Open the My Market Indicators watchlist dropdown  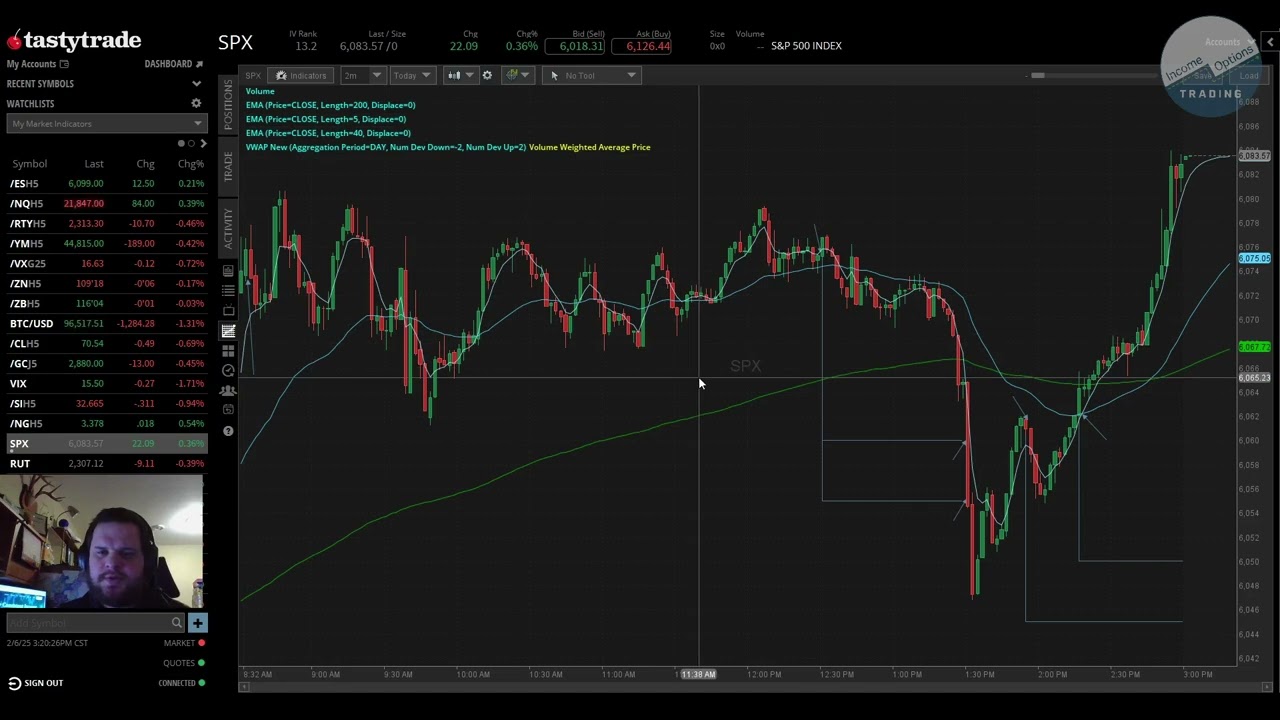[x=106, y=123]
